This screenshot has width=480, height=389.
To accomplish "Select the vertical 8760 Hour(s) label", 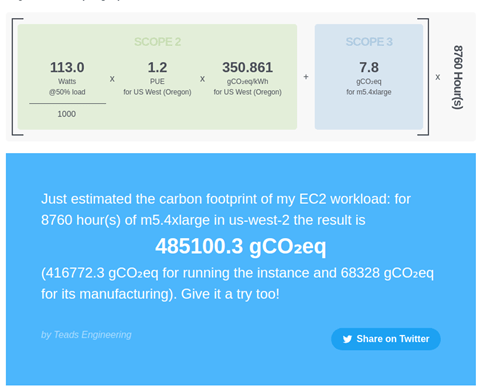I will click(458, 77).
